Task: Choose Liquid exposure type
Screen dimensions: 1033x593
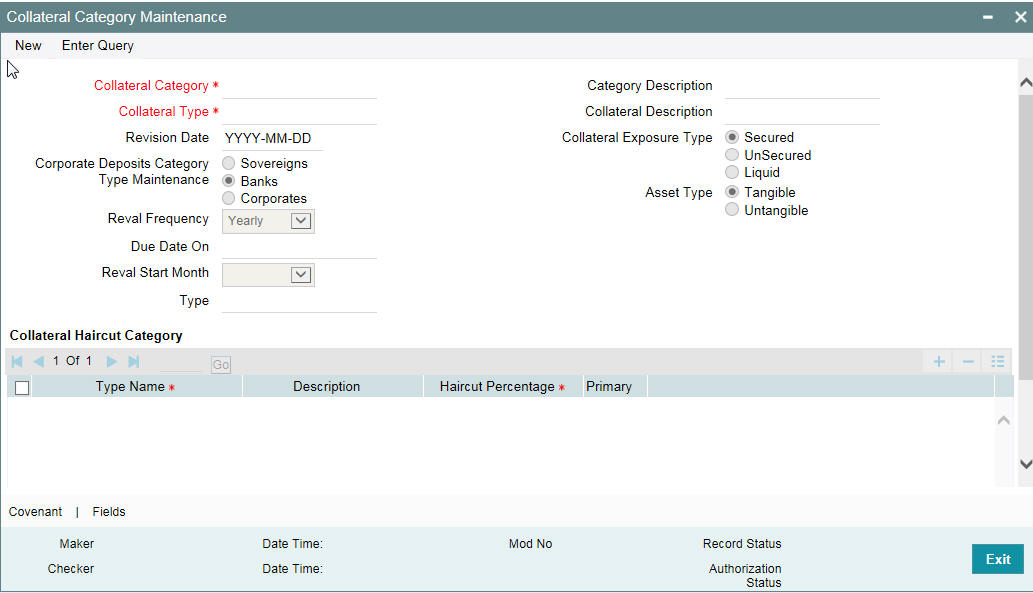Action: point(732,172)
